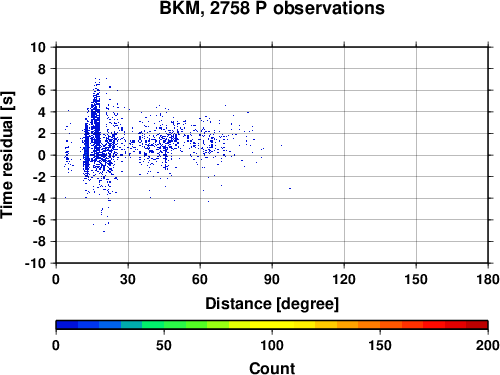This screenshot has width=500, height=375.
Task: Click y-axis tick label '8'
Action: [42, 69]
